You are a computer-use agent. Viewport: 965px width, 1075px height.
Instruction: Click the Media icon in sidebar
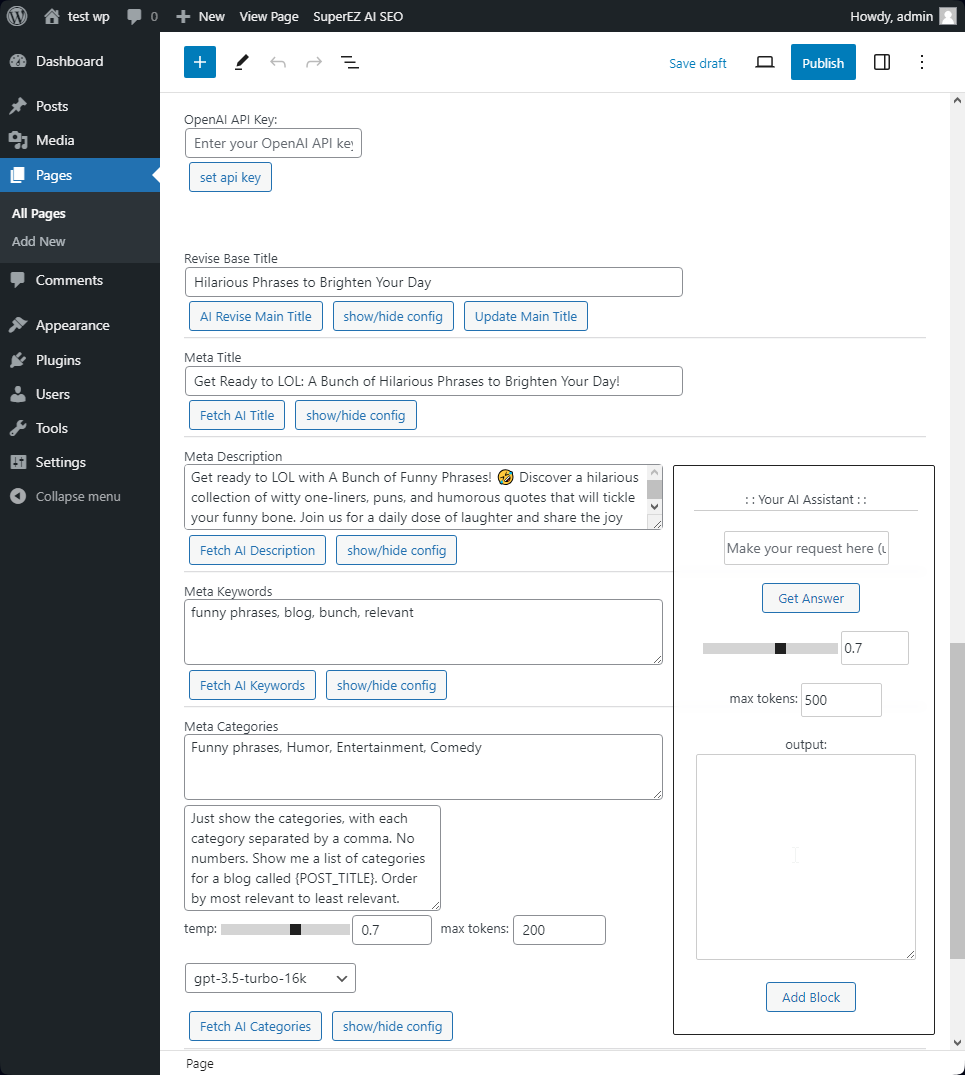coord(18,141)
